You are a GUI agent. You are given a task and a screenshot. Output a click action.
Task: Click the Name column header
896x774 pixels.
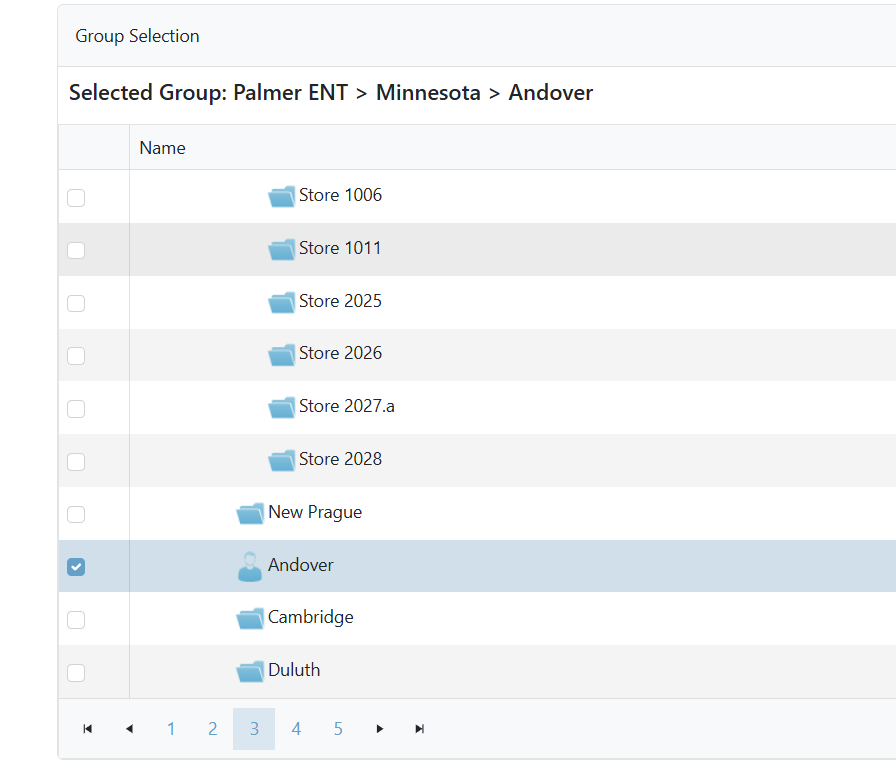pos(163,148)
